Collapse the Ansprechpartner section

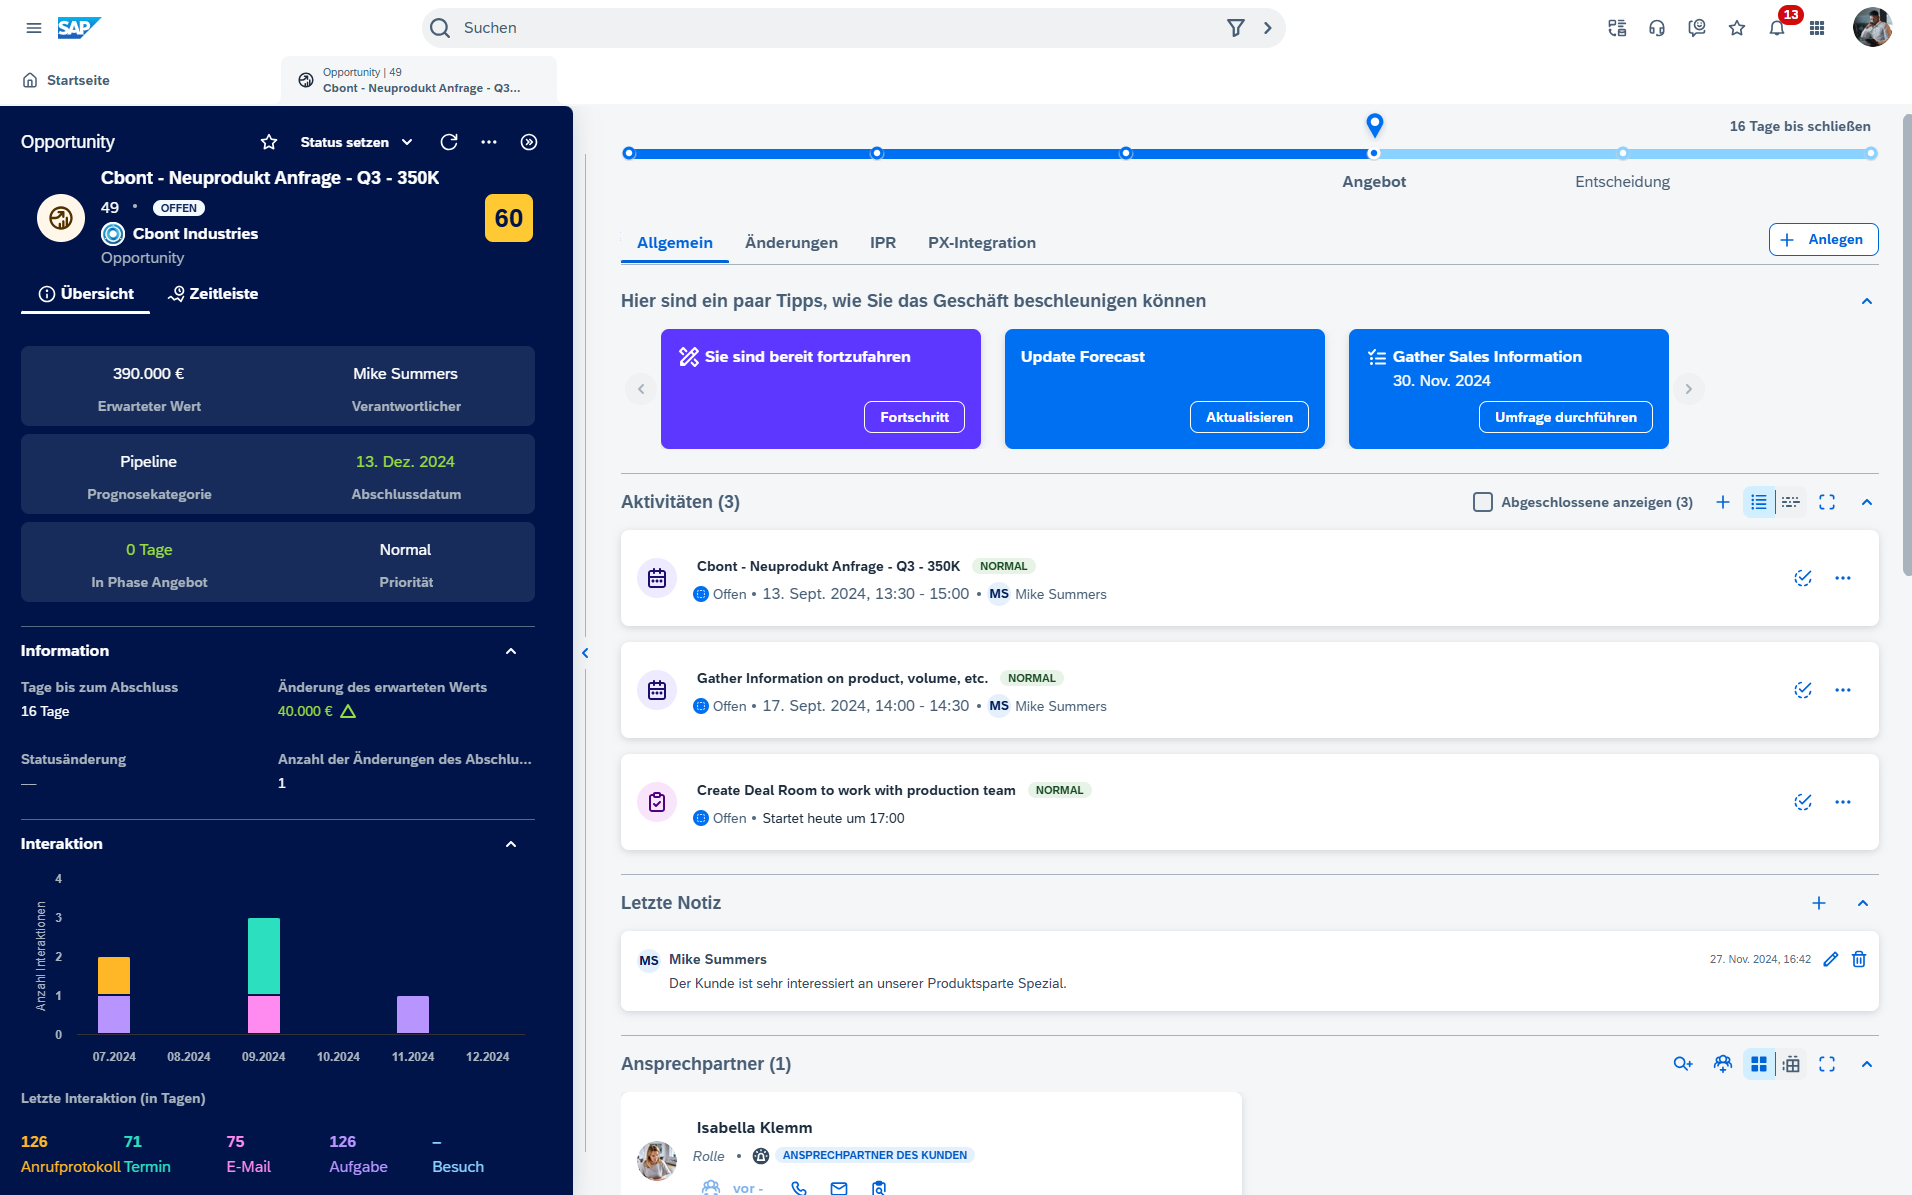[x=1866, y=1064]
